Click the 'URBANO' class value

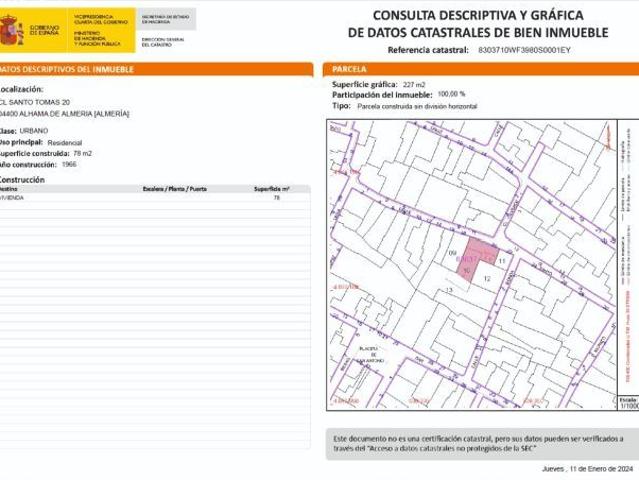click(x=34, y=131)
